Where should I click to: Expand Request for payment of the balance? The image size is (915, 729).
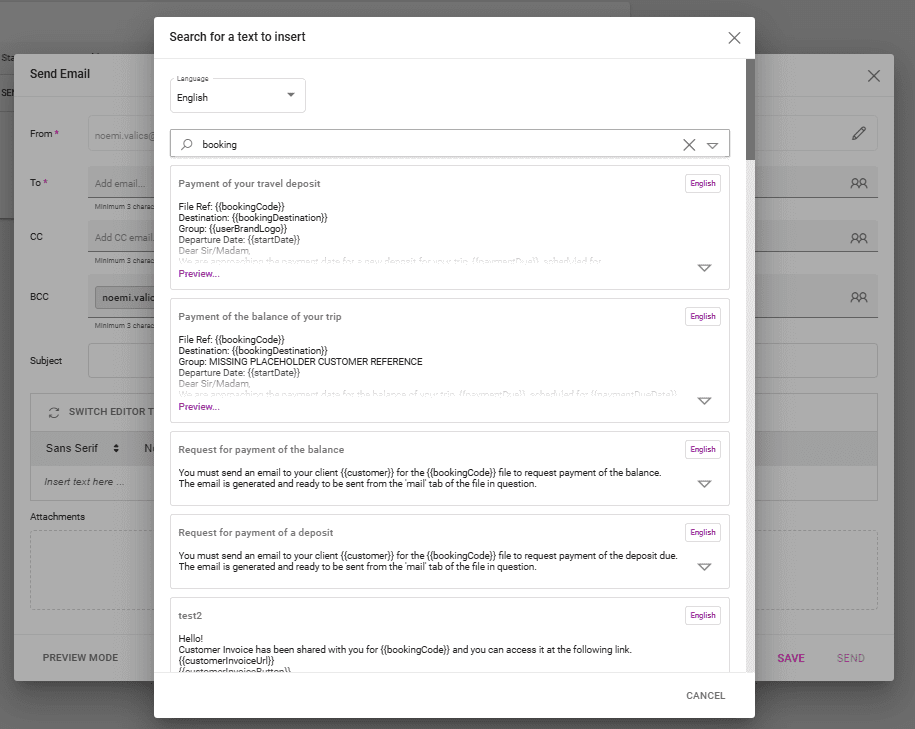[704, 484]
